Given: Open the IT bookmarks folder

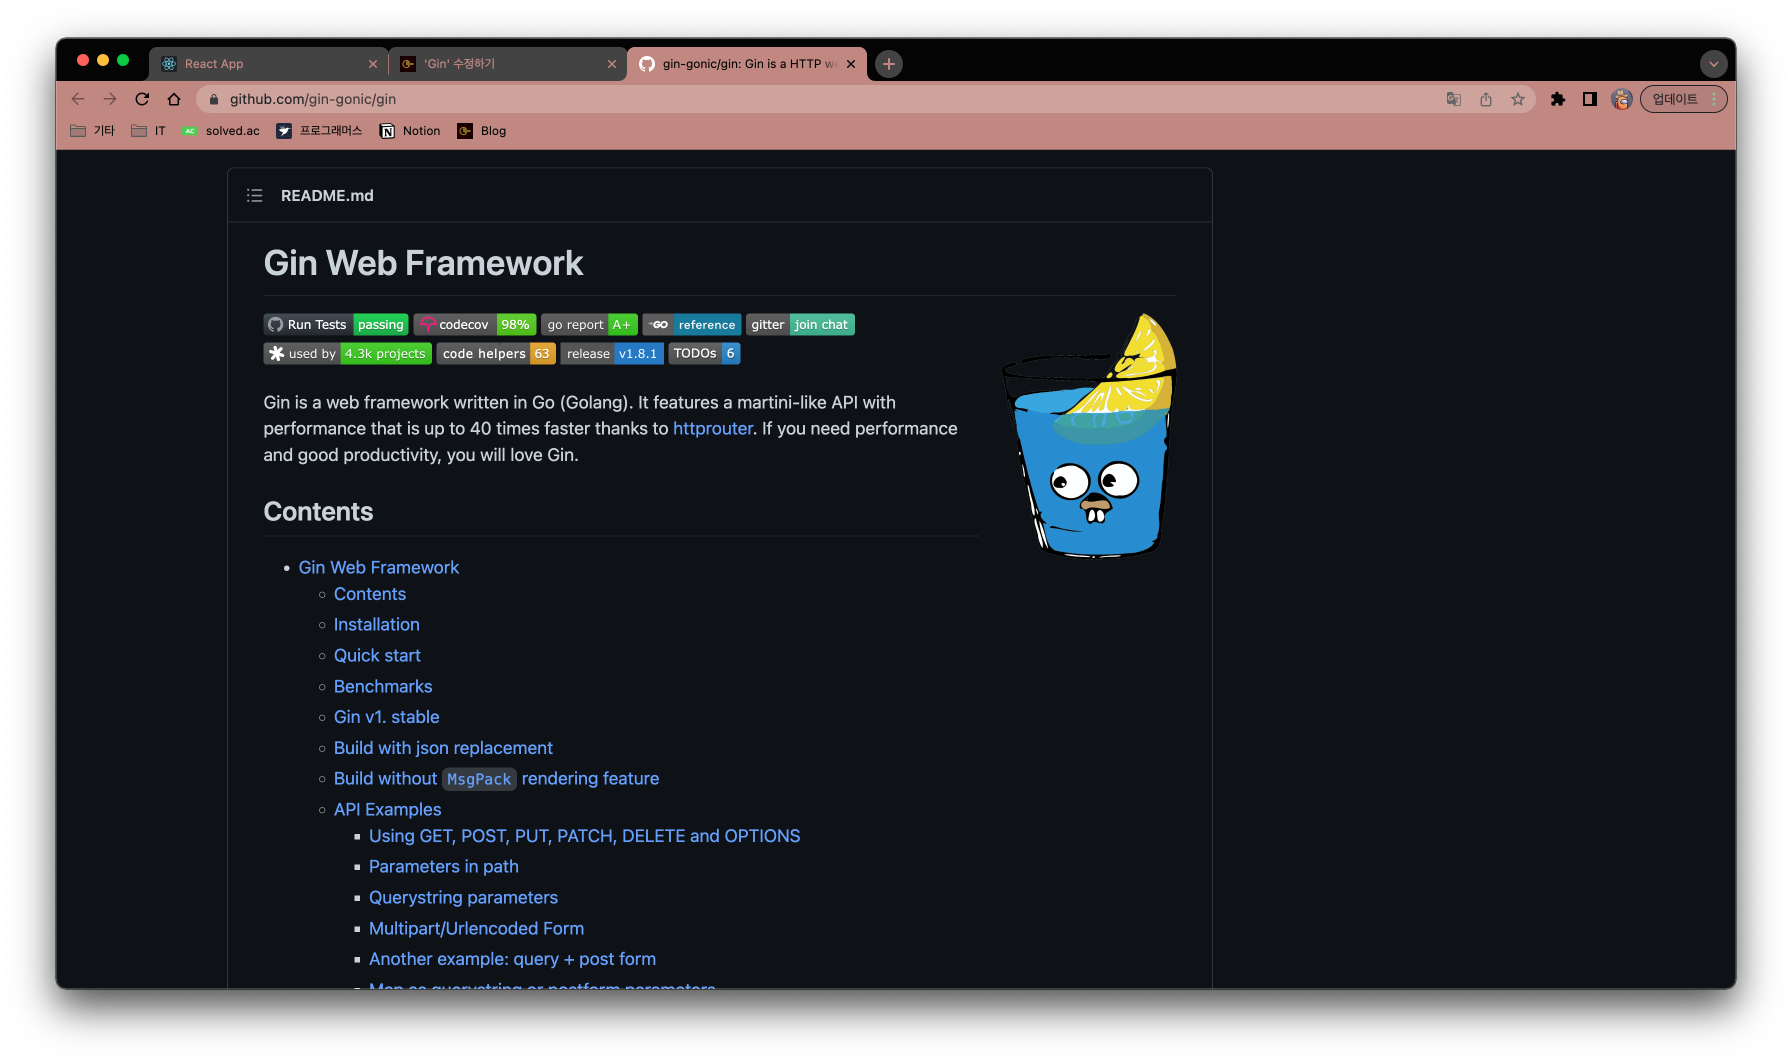Looking at the screenshot, I should [149, 131].
